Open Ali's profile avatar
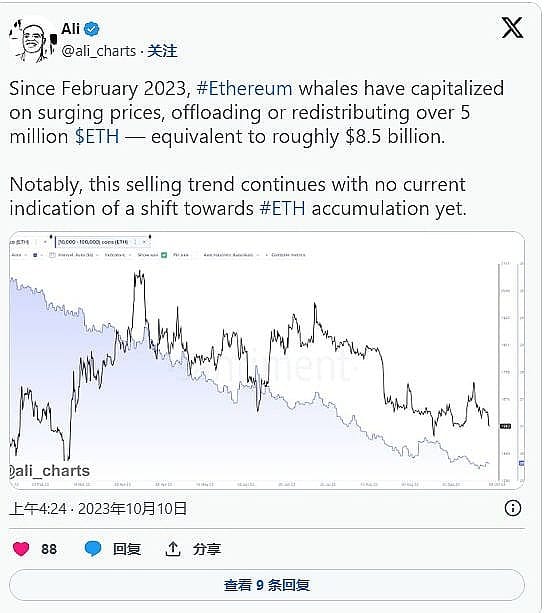544x613 pixels. tap(32, 41)
